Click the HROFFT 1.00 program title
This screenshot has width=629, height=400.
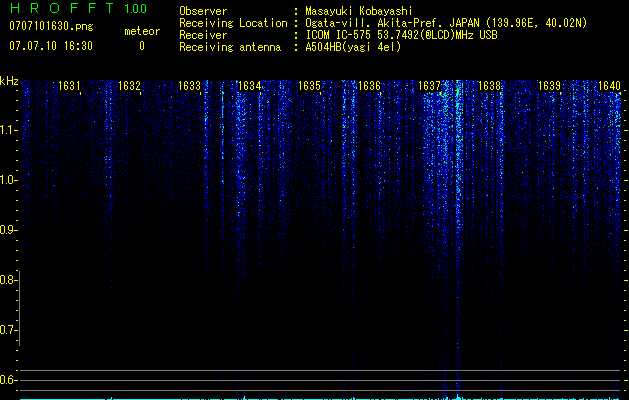pos(78,8)
